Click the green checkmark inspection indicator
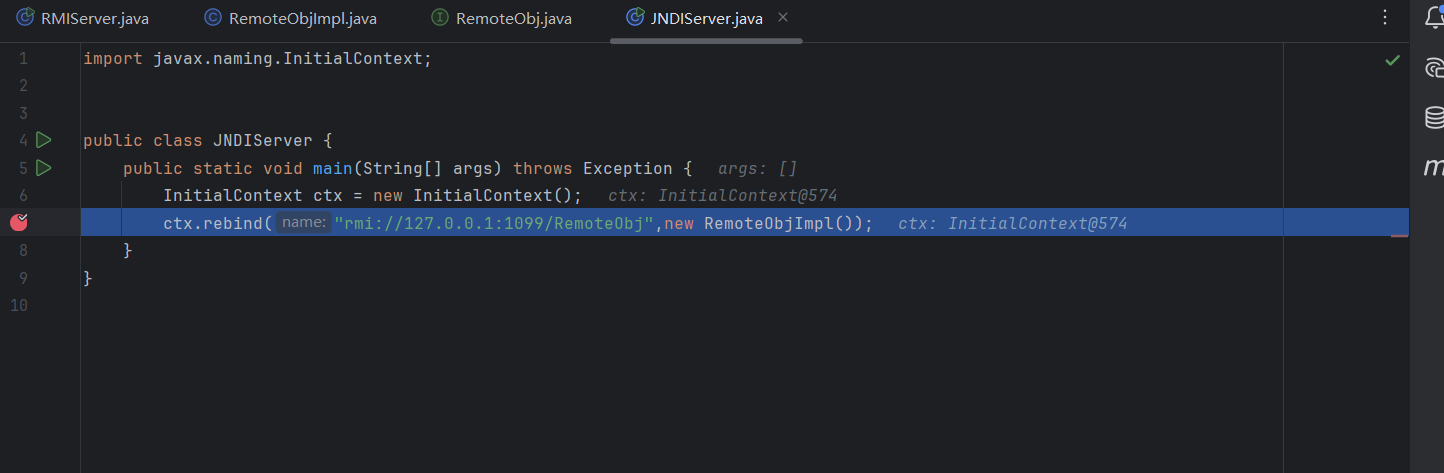The height and width of the screenshot is (473, 1444). pos(1392,60)
